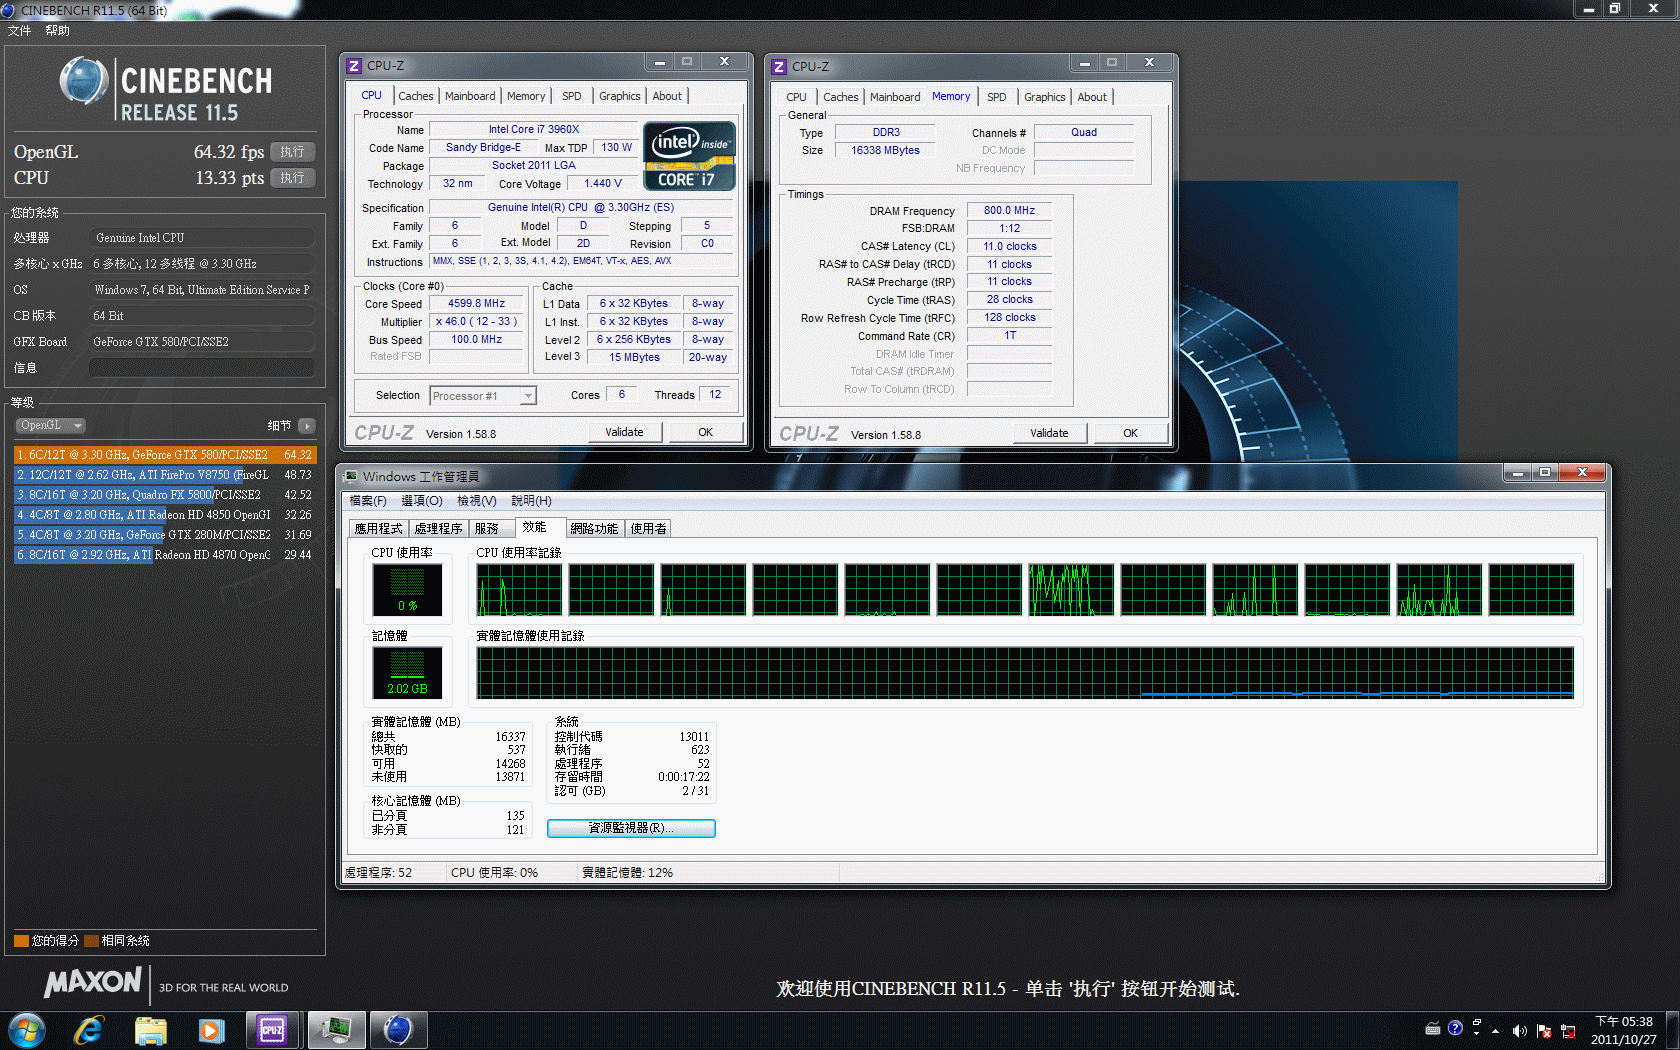Click OK in left CPU-Z window
Screen dimensions: 1680x1050
coord(706,432)
